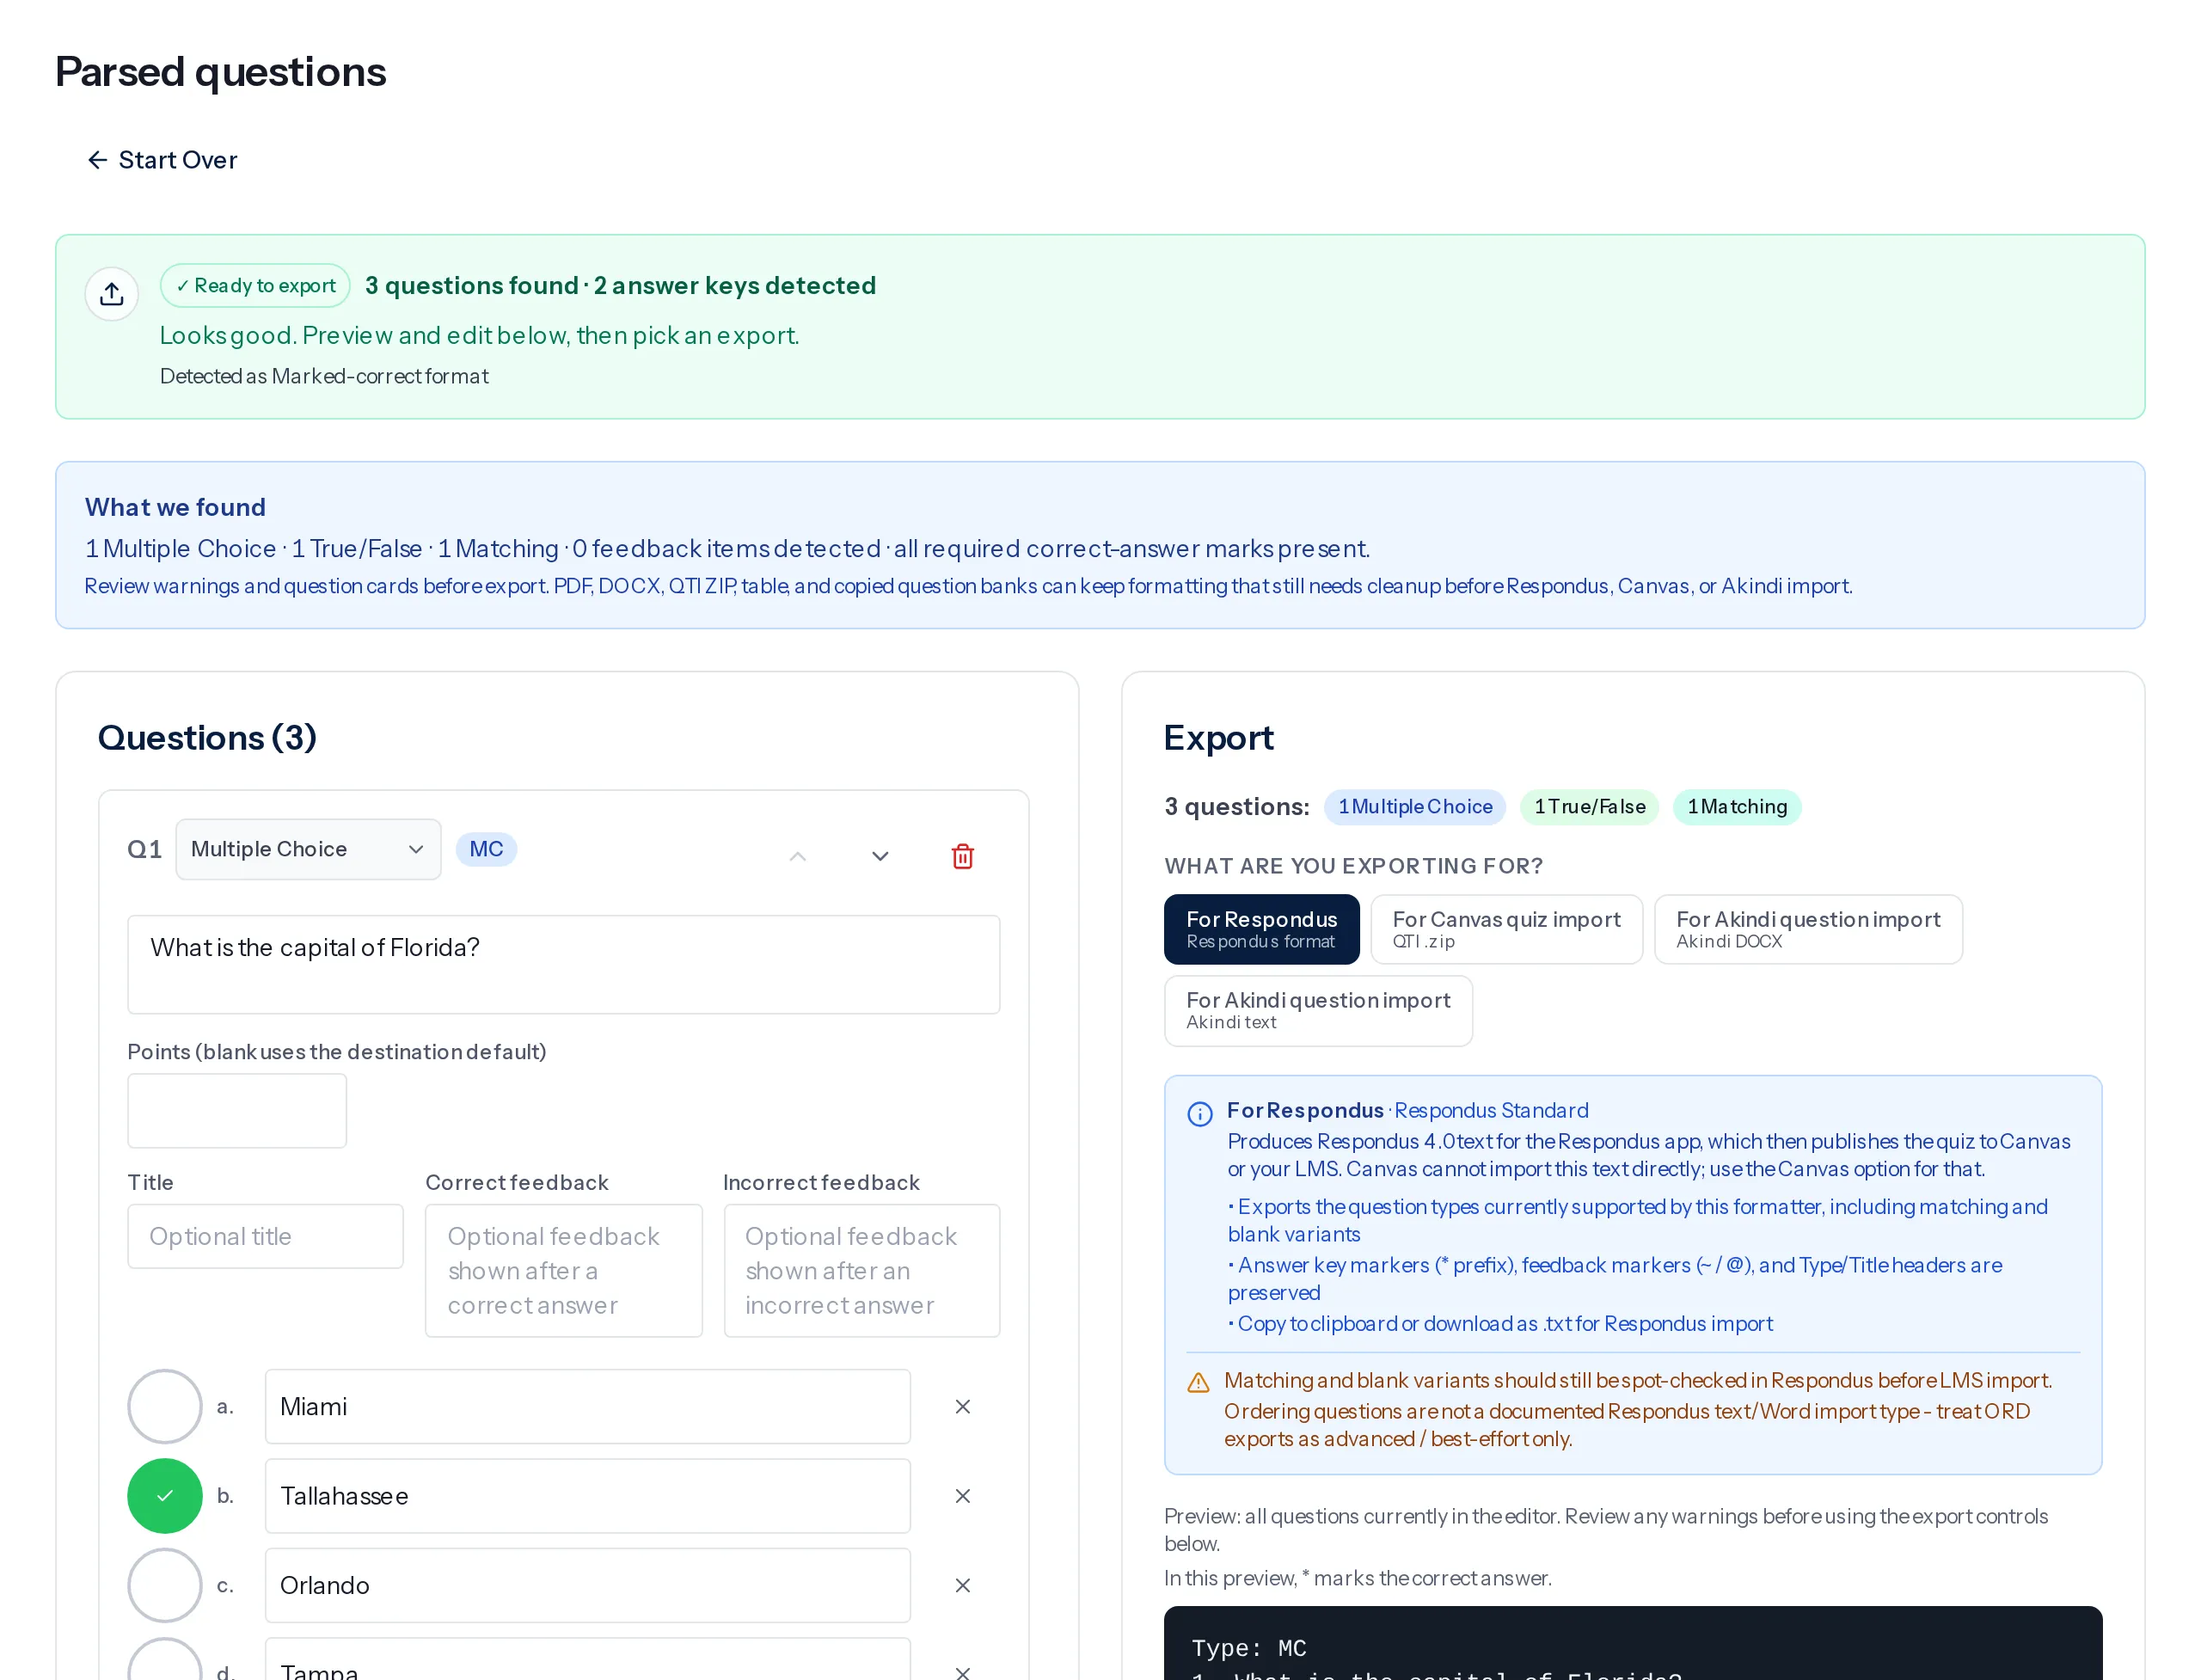Image resolution: width=2201 pixels, height=1680 pixels.
Task: Click the Points input field
Action: click(237, 1110)
